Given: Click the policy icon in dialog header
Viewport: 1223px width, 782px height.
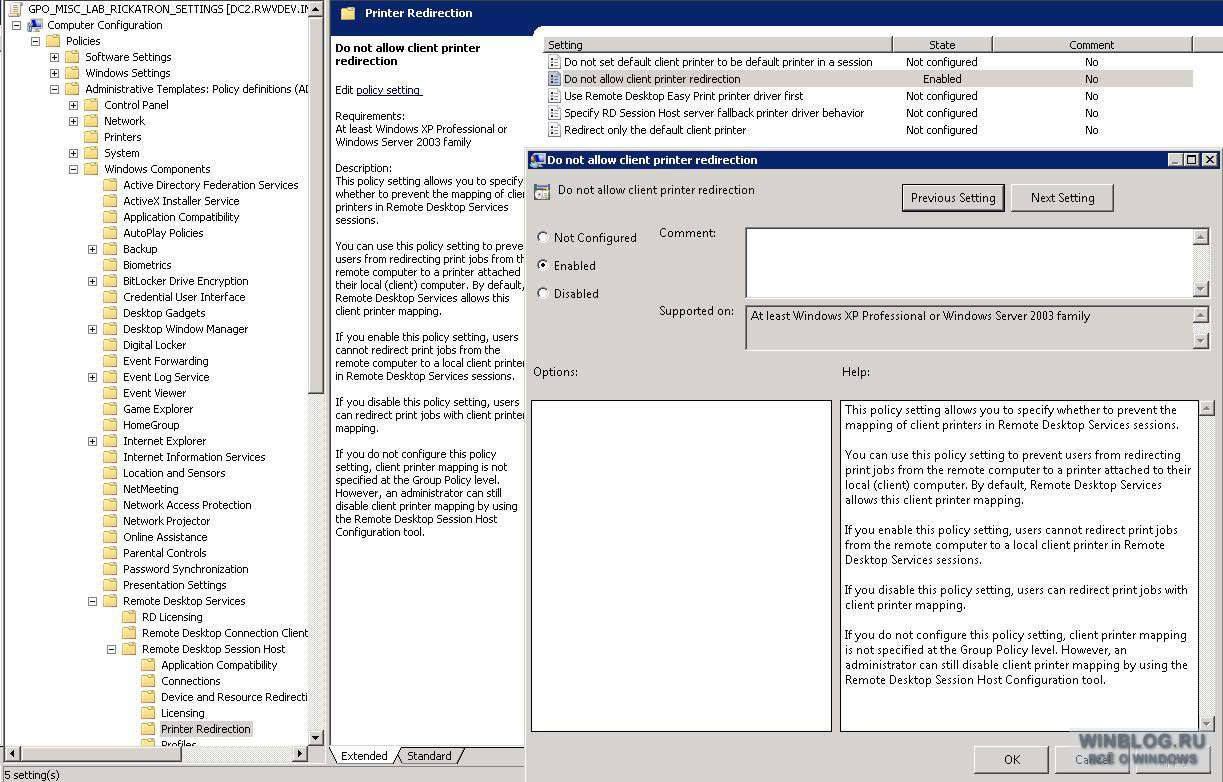Looking at the screenshot, I should (541, 191).
